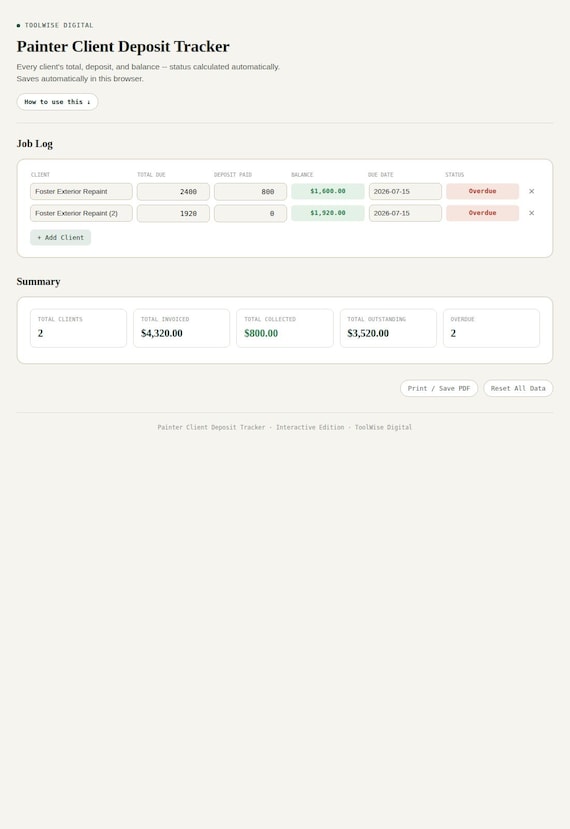570x829 pixels.
Task: Click the Total Outstanding $3,520.00 card
Action: [388, 328]
